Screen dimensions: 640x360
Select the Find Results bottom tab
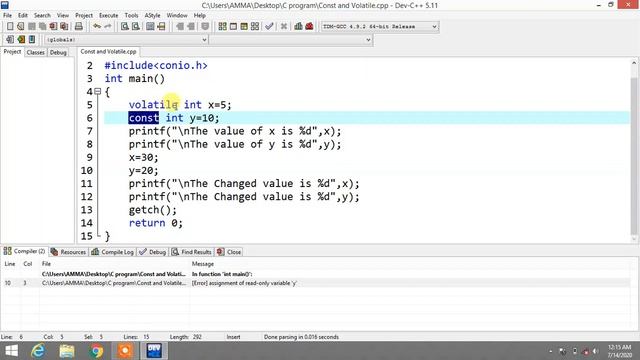point(191,252)
